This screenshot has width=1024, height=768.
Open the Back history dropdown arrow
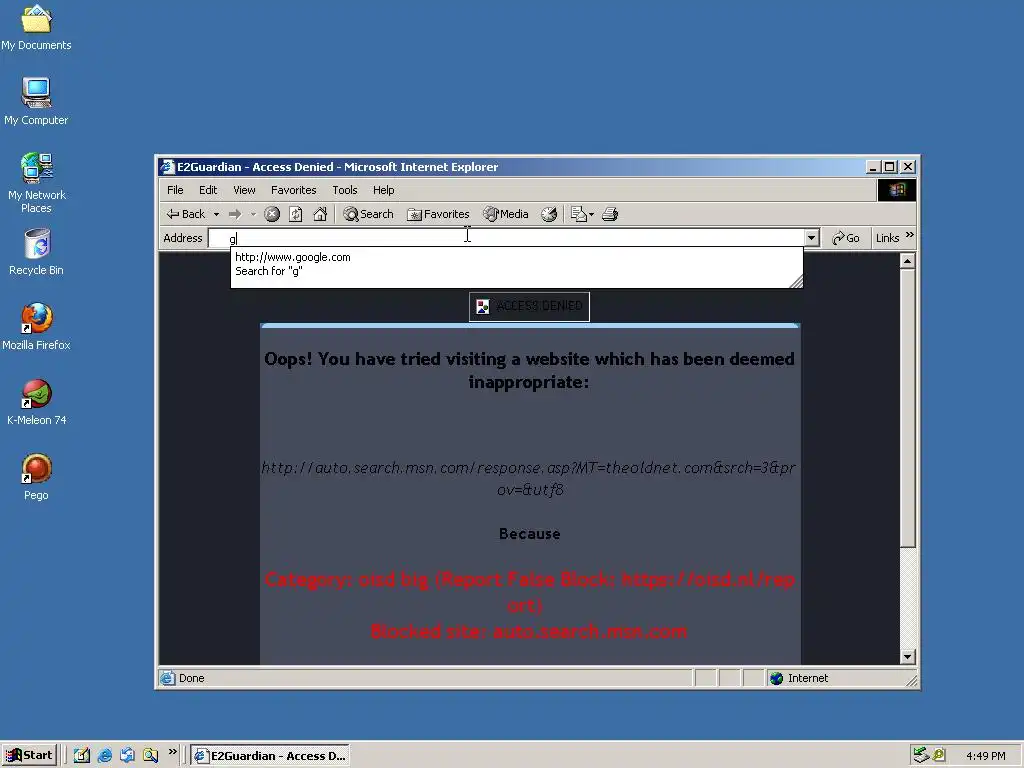tap(216, 214)
